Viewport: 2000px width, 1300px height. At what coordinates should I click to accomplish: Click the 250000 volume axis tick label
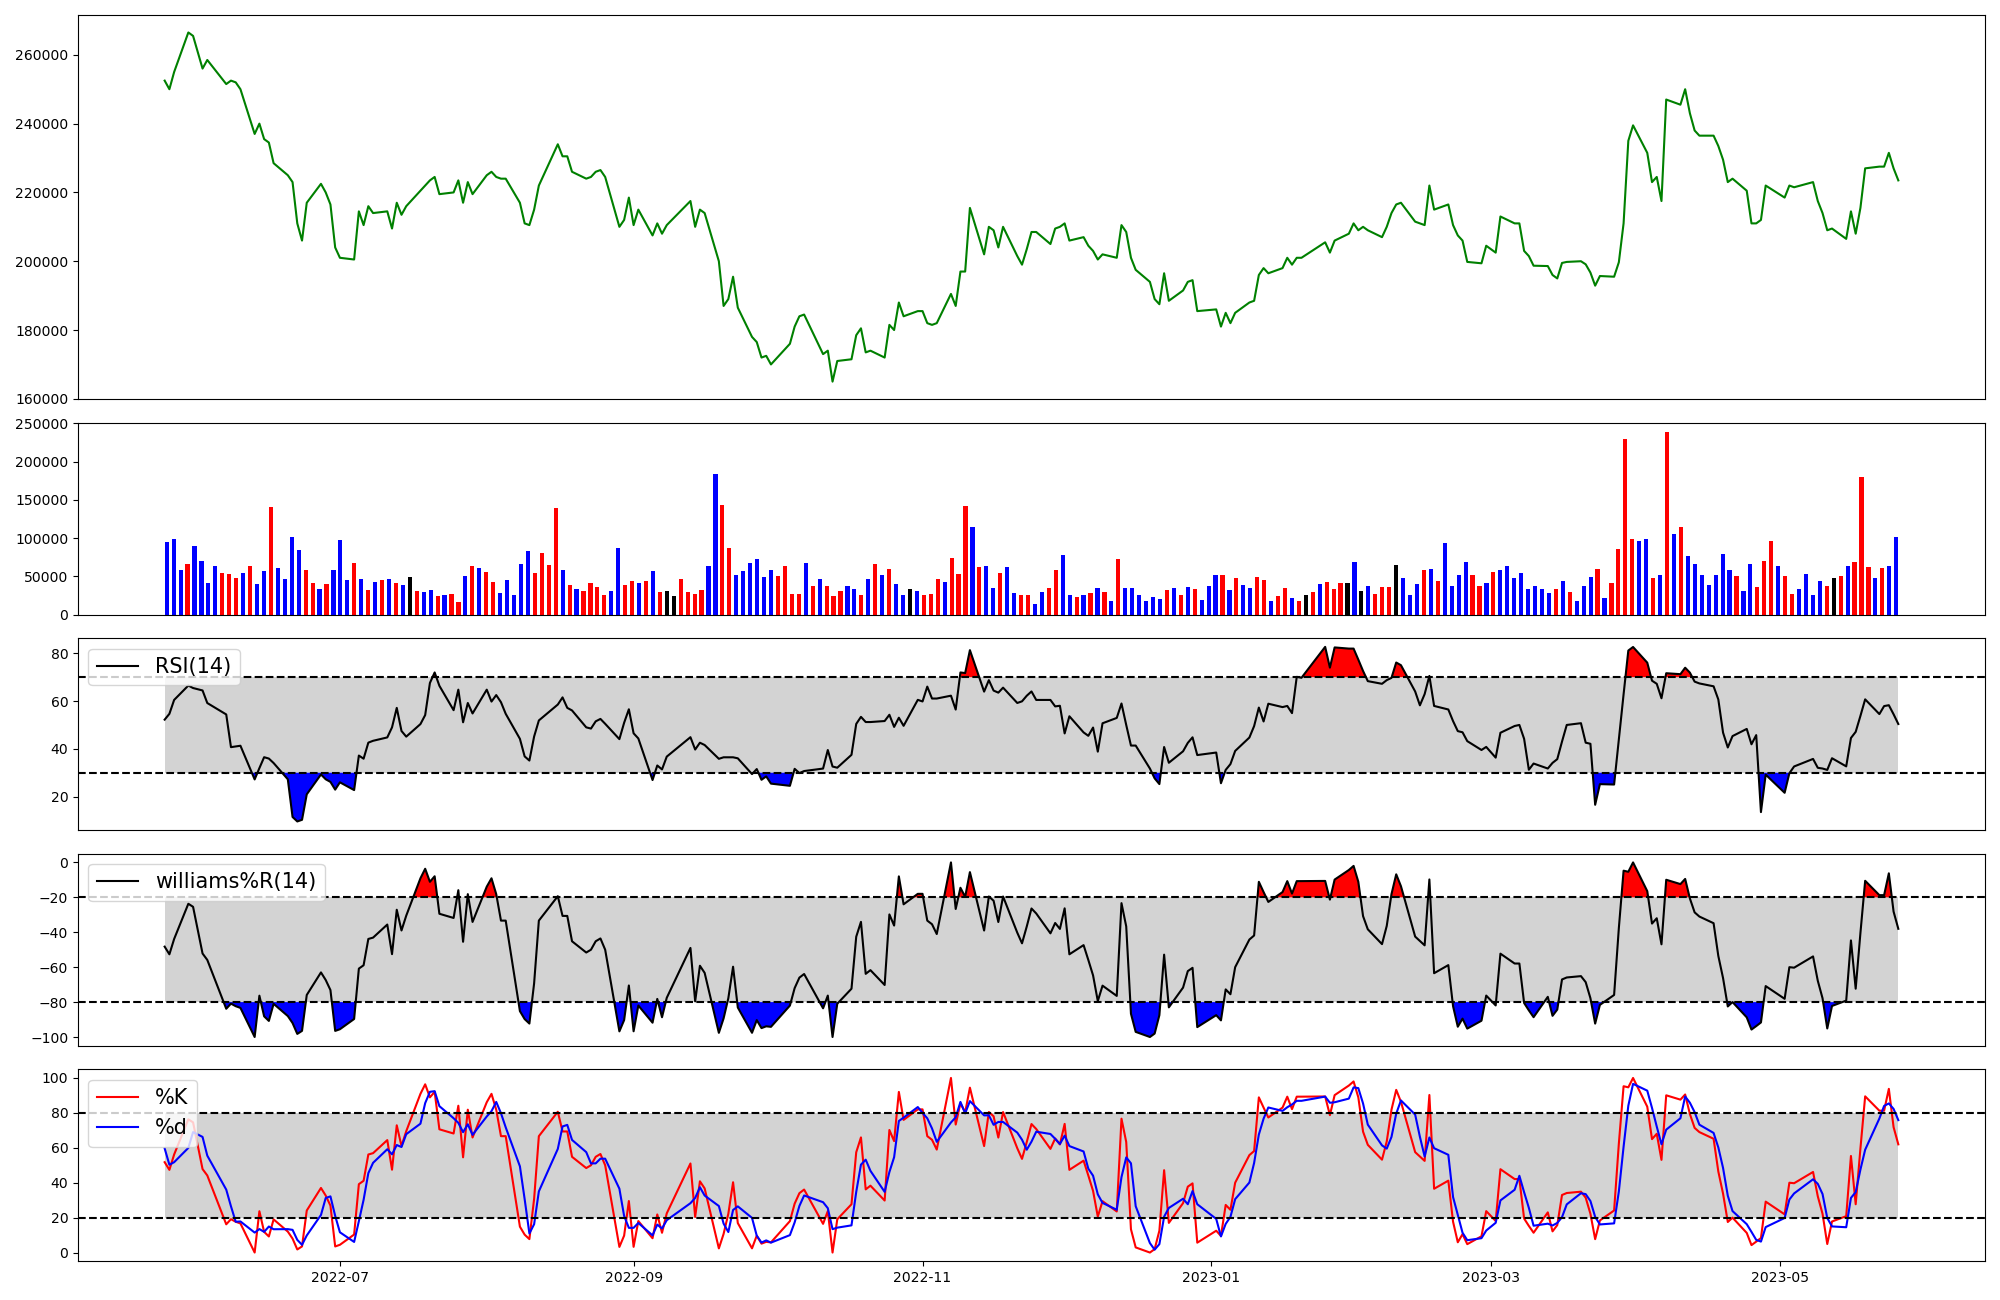(x=41, y=425)
